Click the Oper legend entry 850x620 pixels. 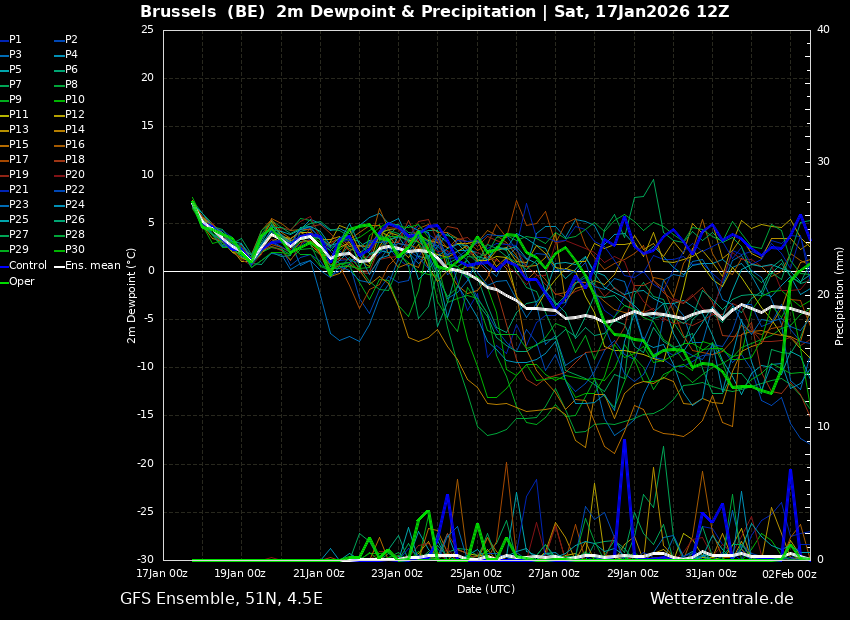click(17, 282)
